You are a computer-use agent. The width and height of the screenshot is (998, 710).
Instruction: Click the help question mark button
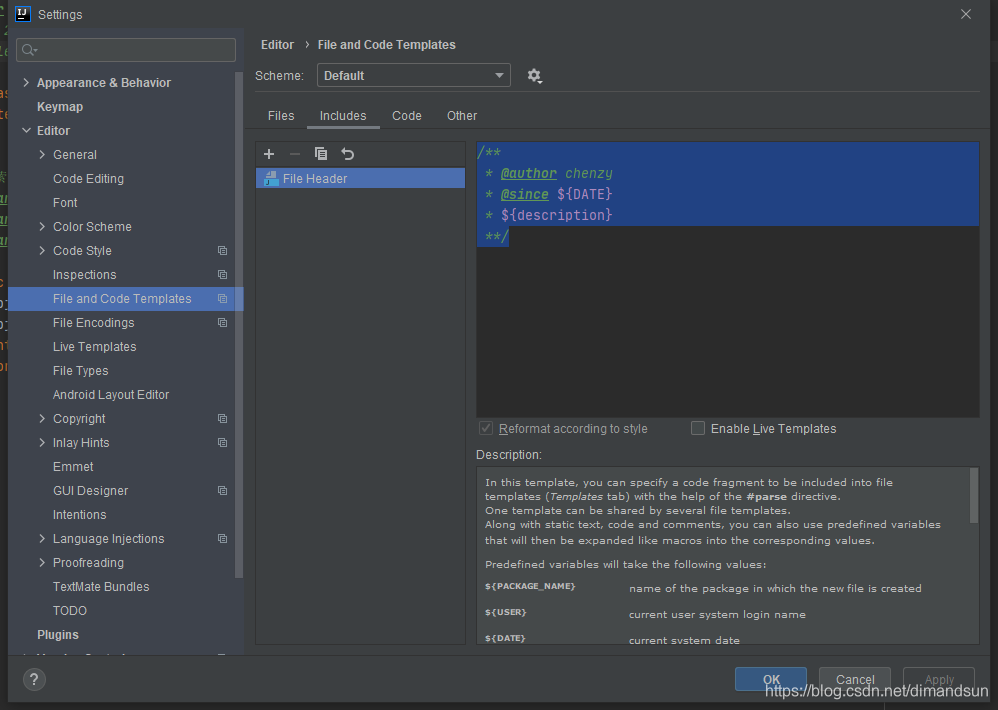coord(34,679)
